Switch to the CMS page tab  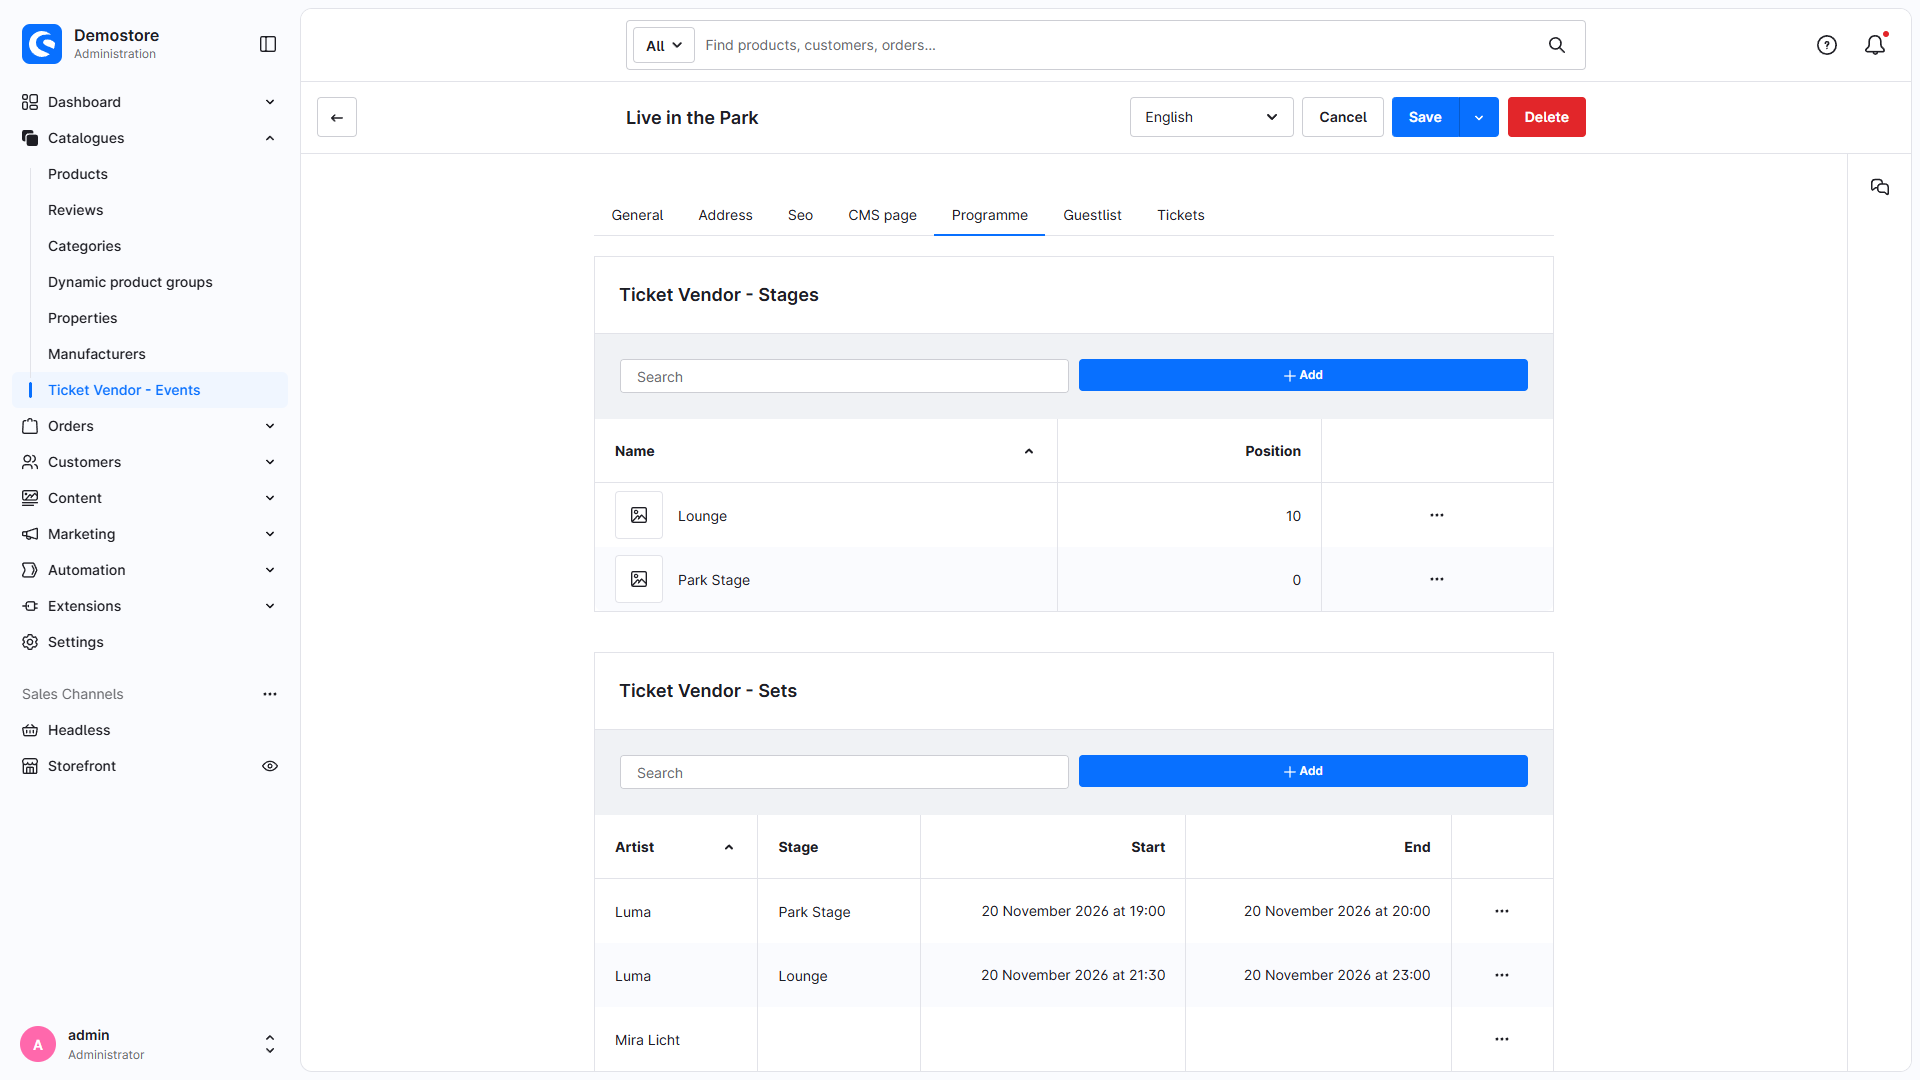point(882,215)
